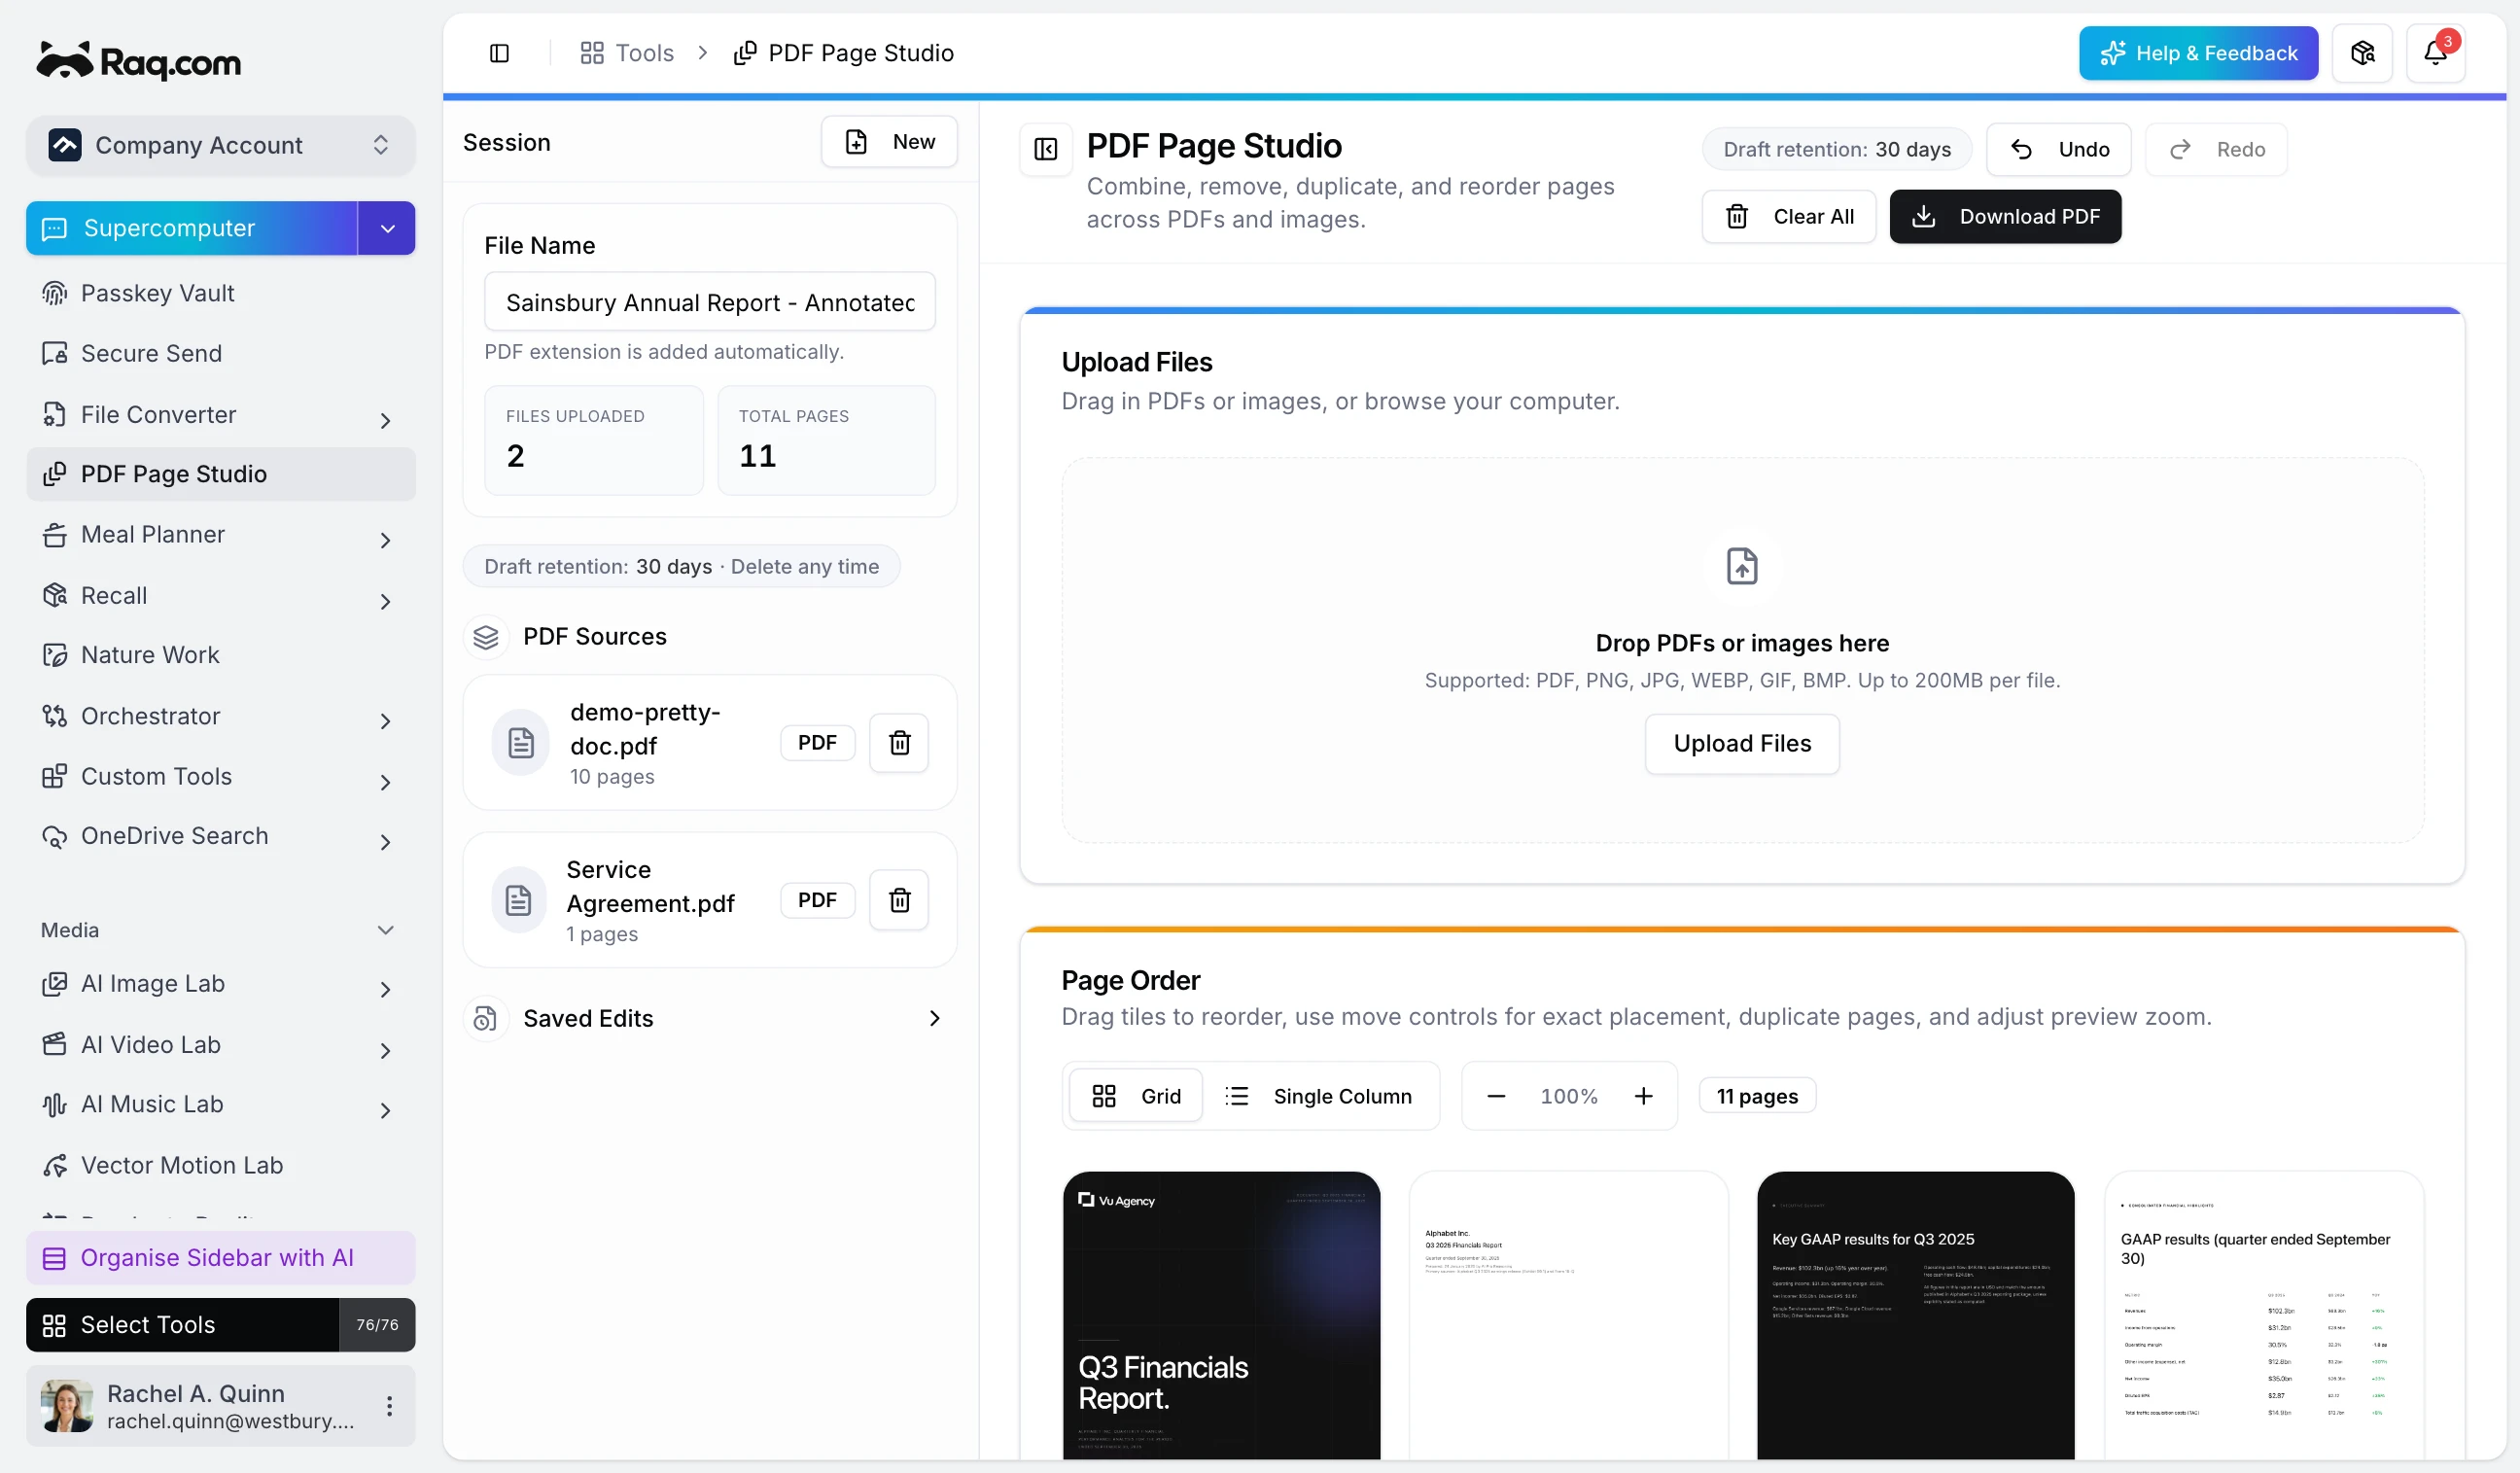Open Secure Send tool

220,353
